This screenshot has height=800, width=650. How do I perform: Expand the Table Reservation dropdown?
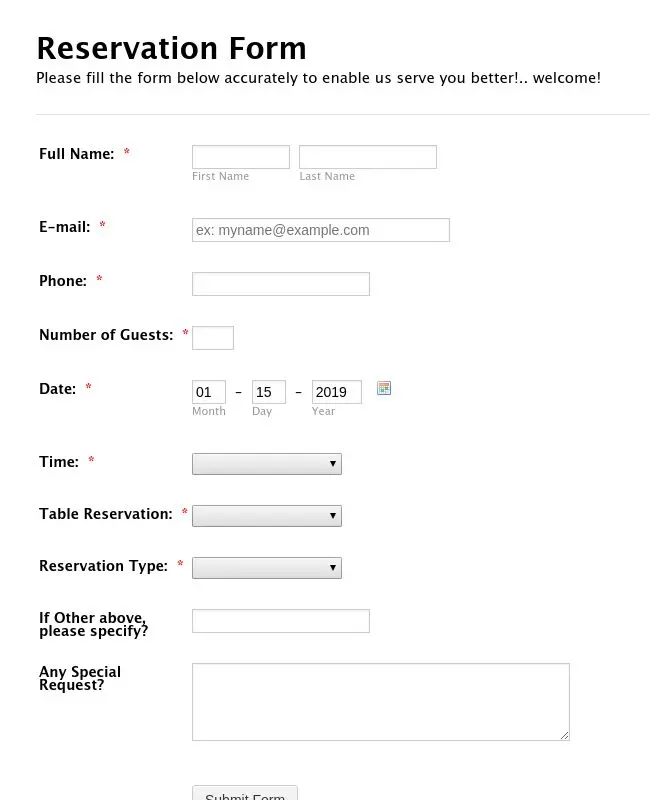[x=267, y=516]
